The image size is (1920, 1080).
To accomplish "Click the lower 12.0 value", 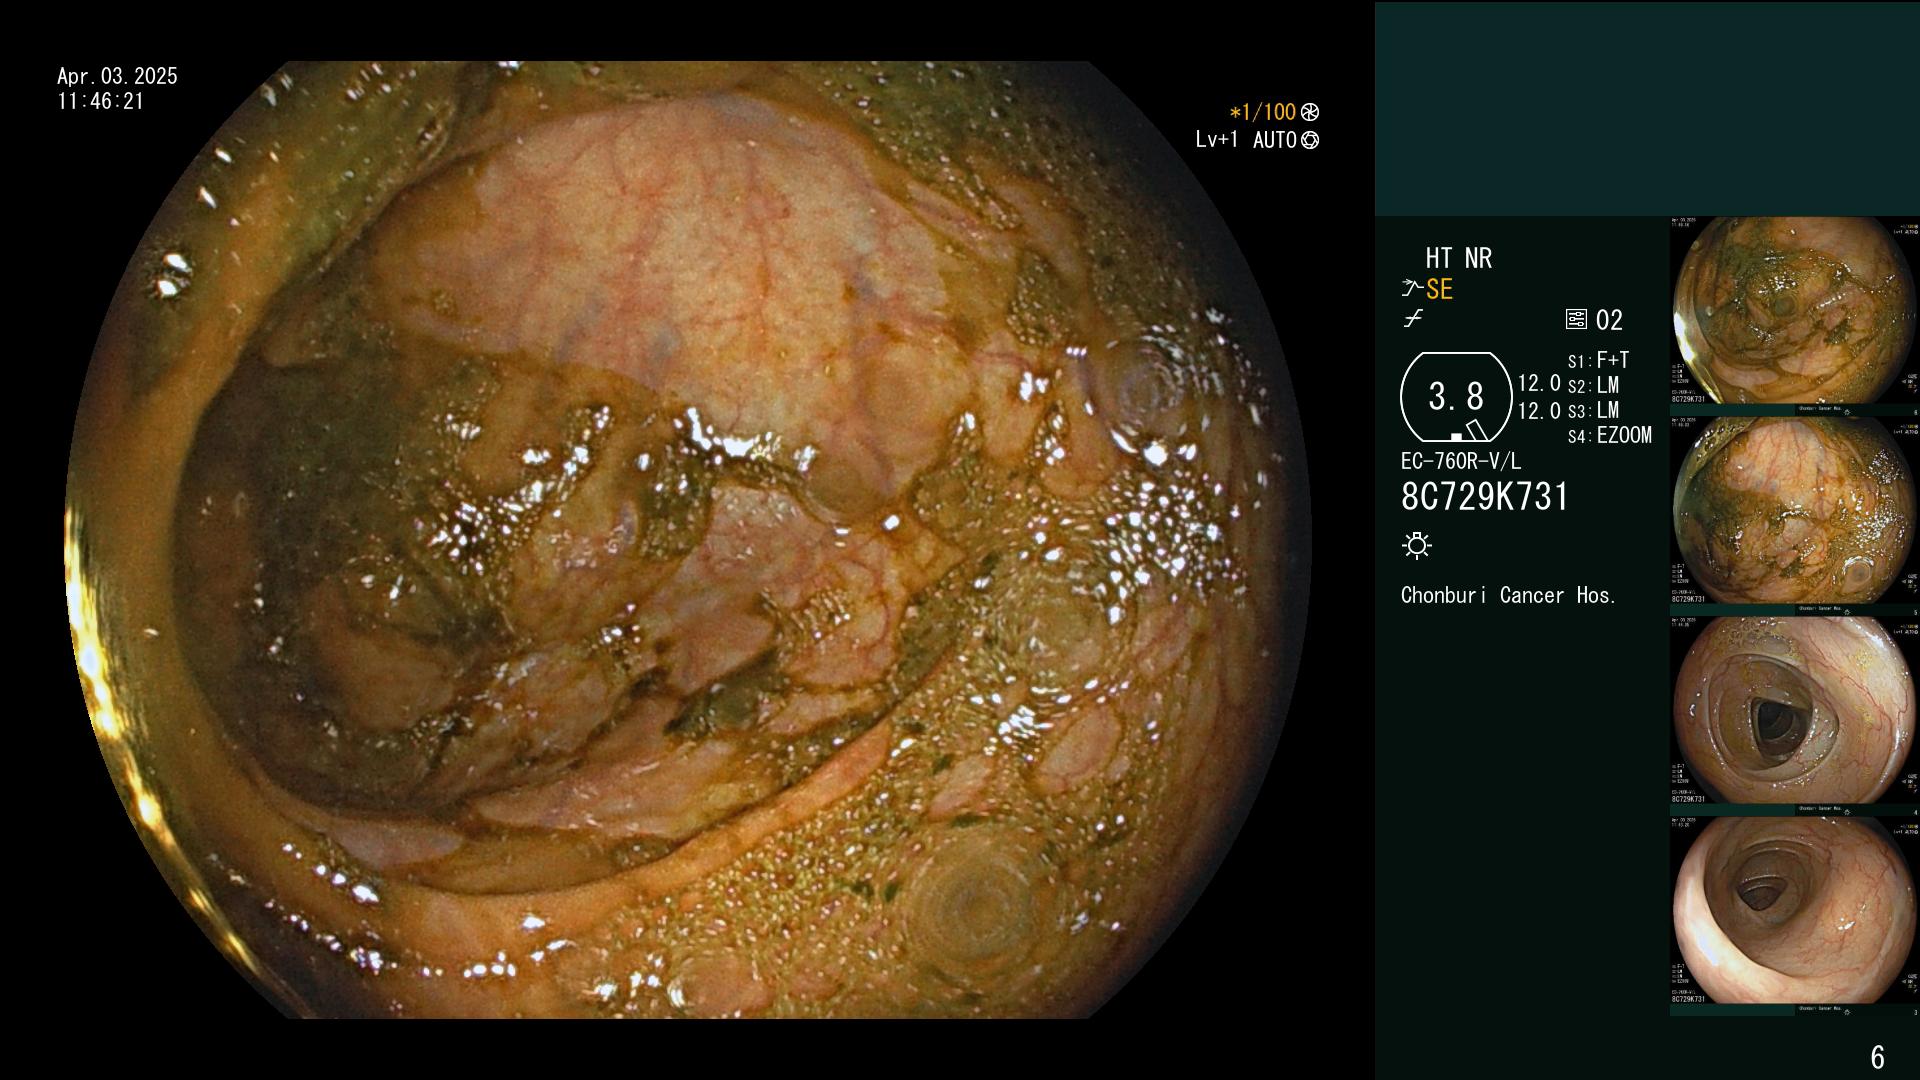I will (x=1539, y=411).
